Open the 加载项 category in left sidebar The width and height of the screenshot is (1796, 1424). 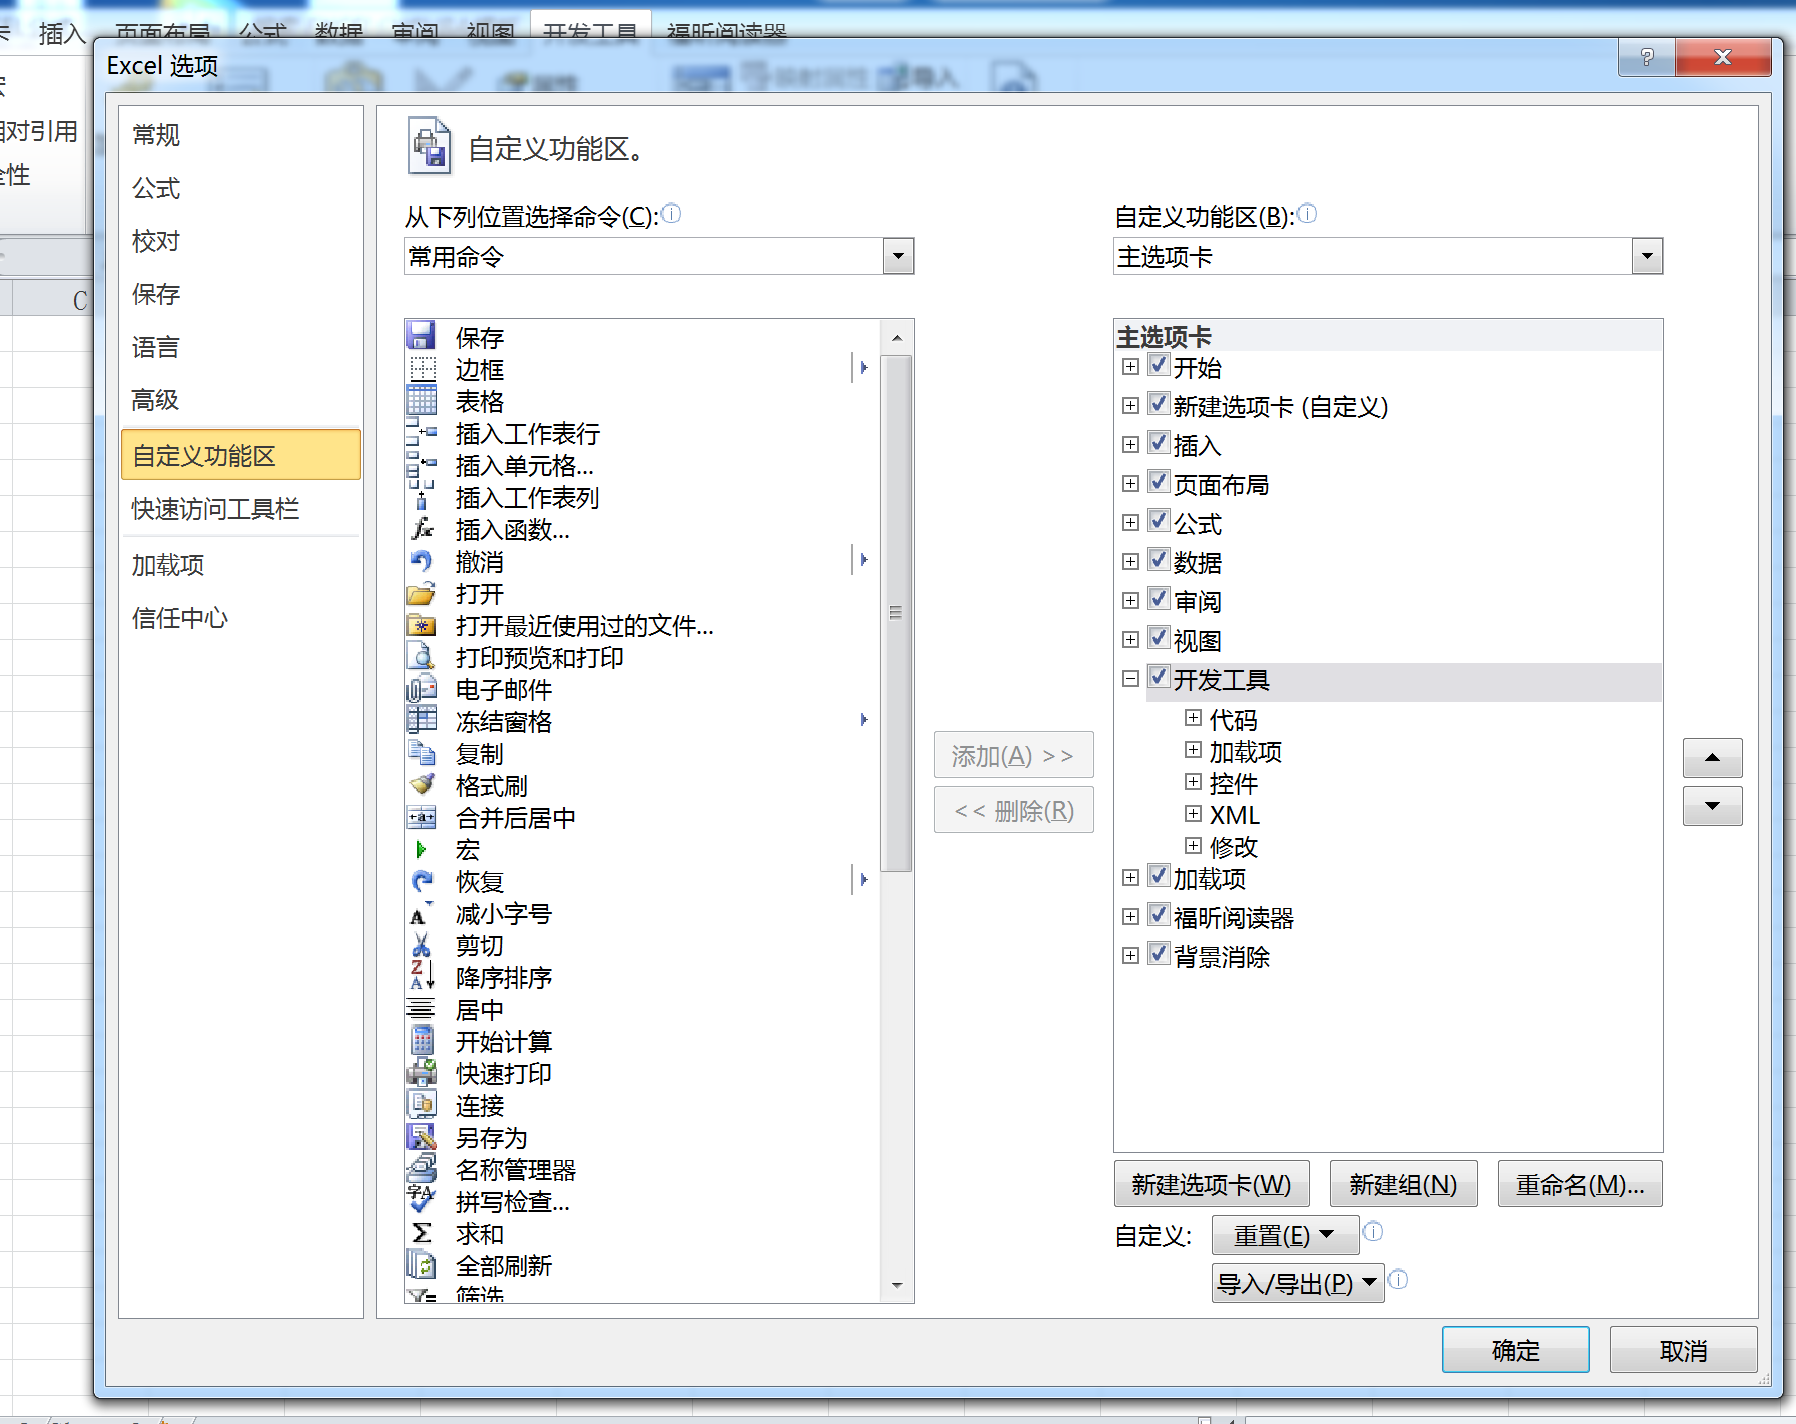(240, 565)
